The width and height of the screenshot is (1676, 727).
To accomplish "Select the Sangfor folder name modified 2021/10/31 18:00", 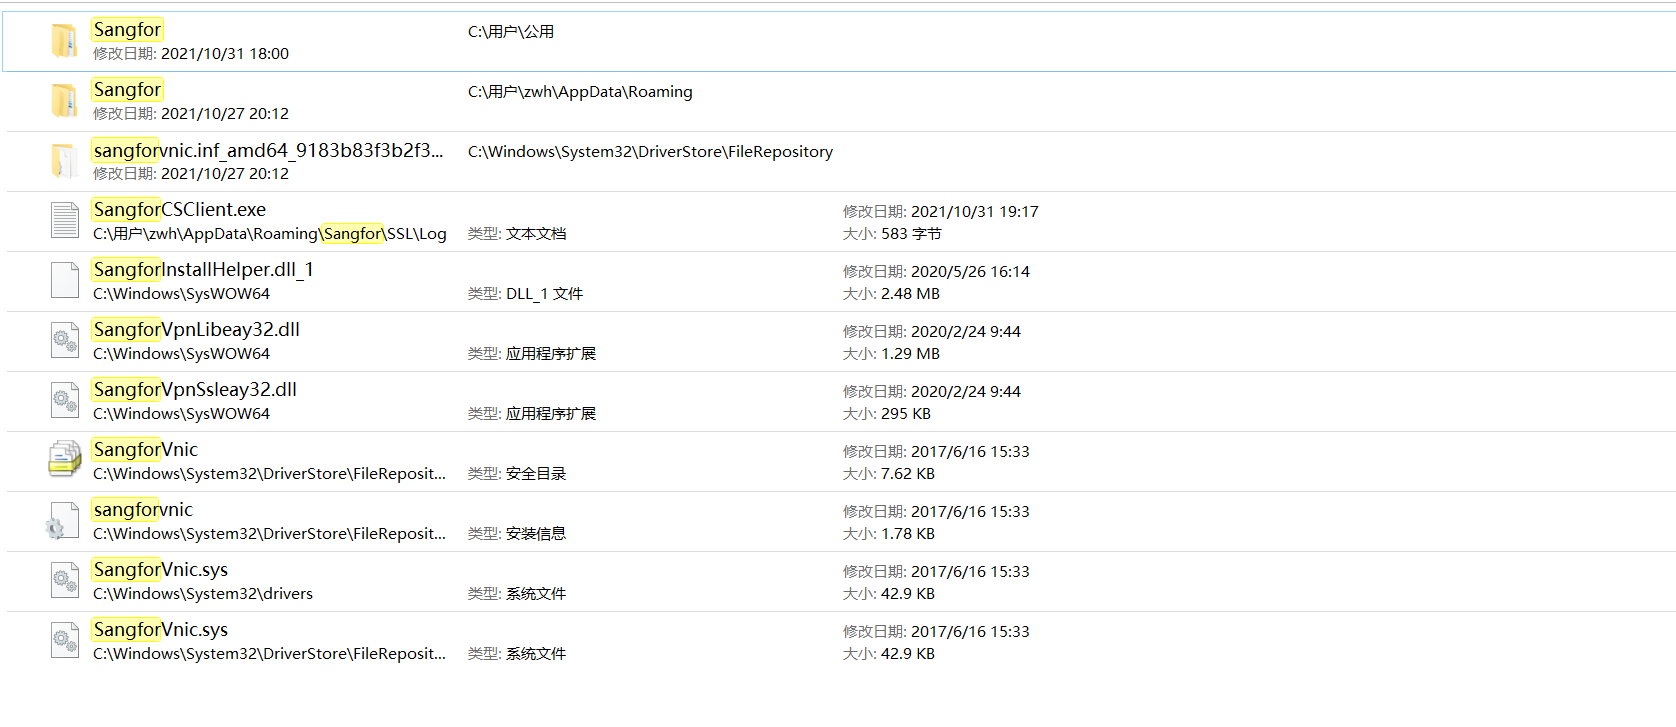I will 127,30.
